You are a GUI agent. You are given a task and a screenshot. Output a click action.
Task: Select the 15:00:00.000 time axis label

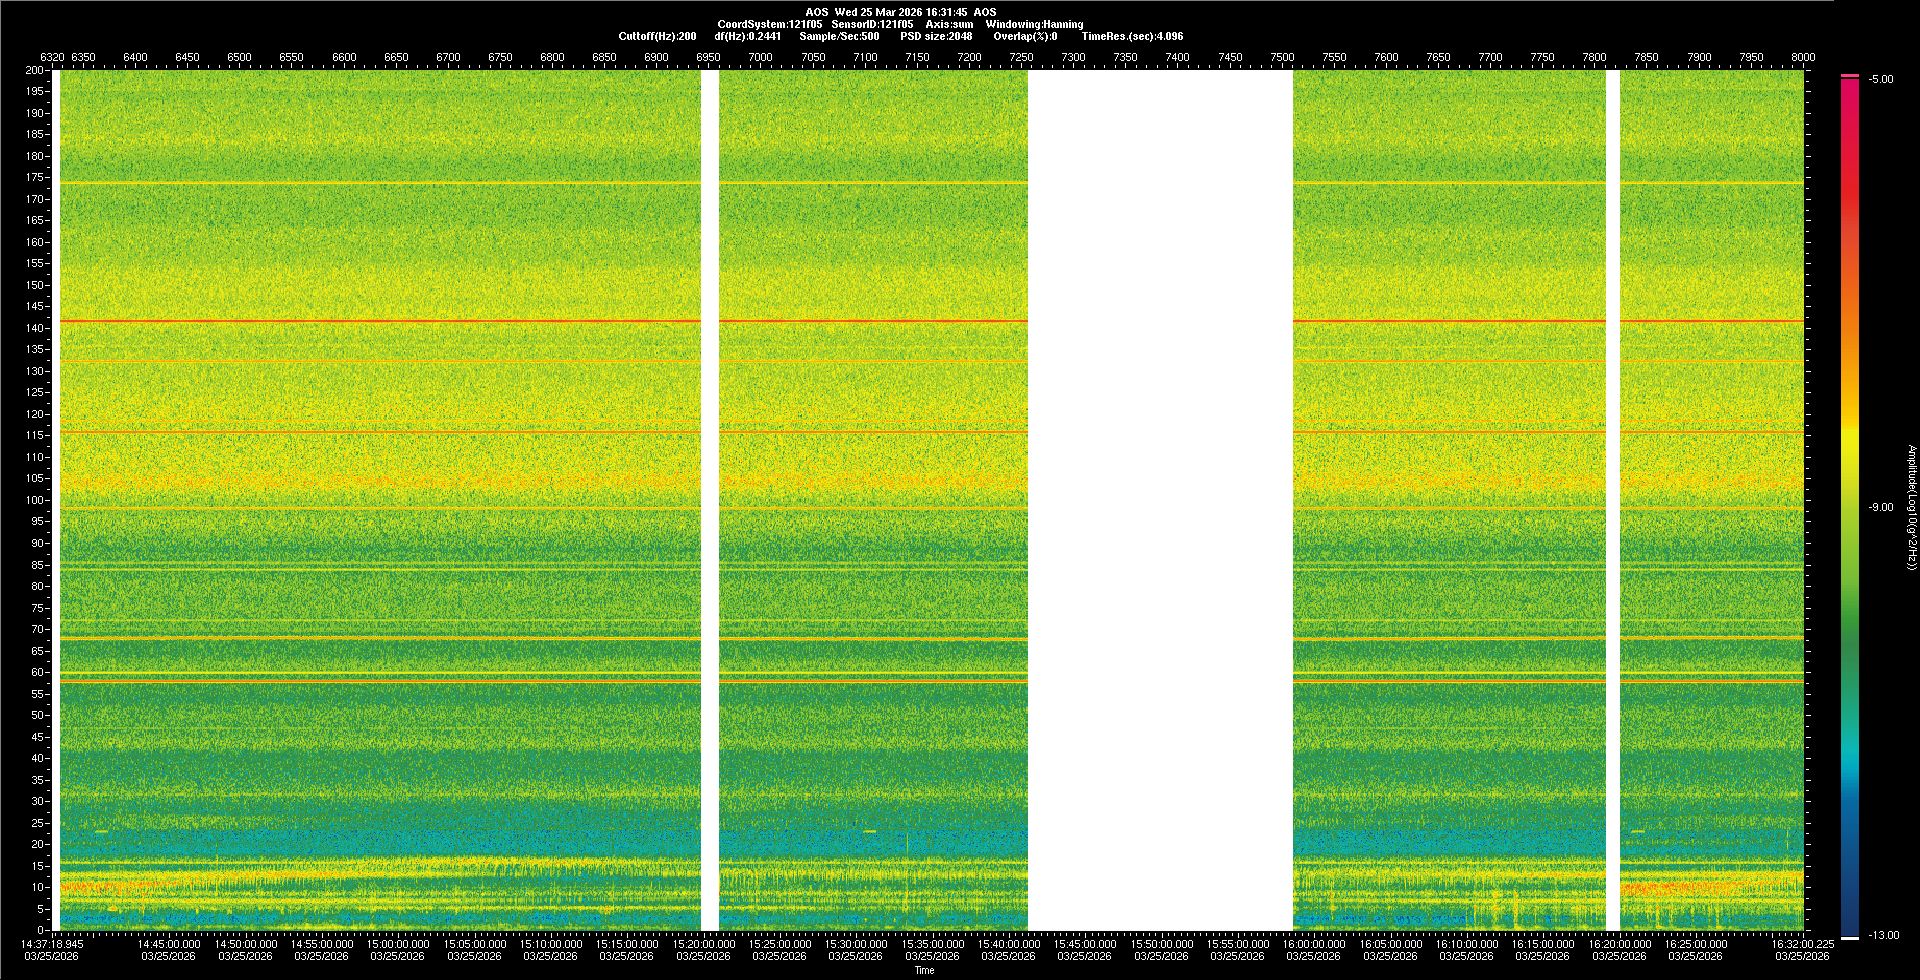[x=398, y=944]
